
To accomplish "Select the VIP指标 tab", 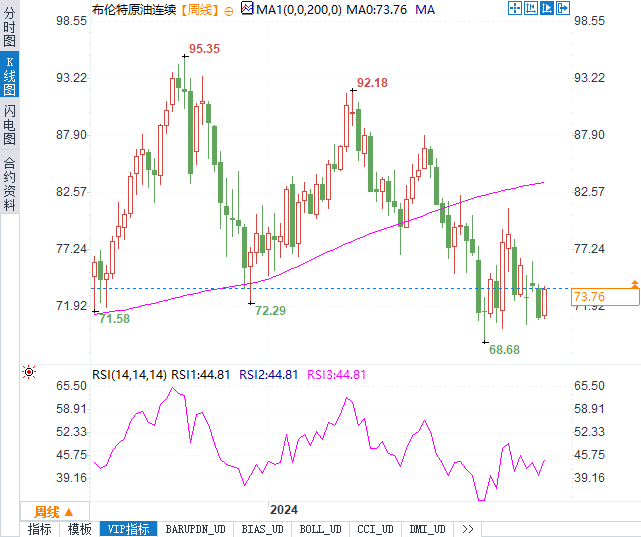I will click(128, 529).
